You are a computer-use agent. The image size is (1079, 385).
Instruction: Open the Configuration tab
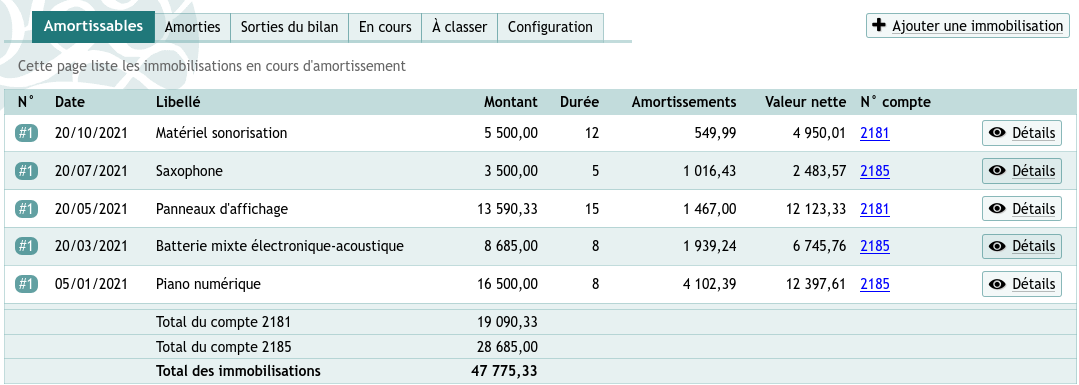click(551, 27)
